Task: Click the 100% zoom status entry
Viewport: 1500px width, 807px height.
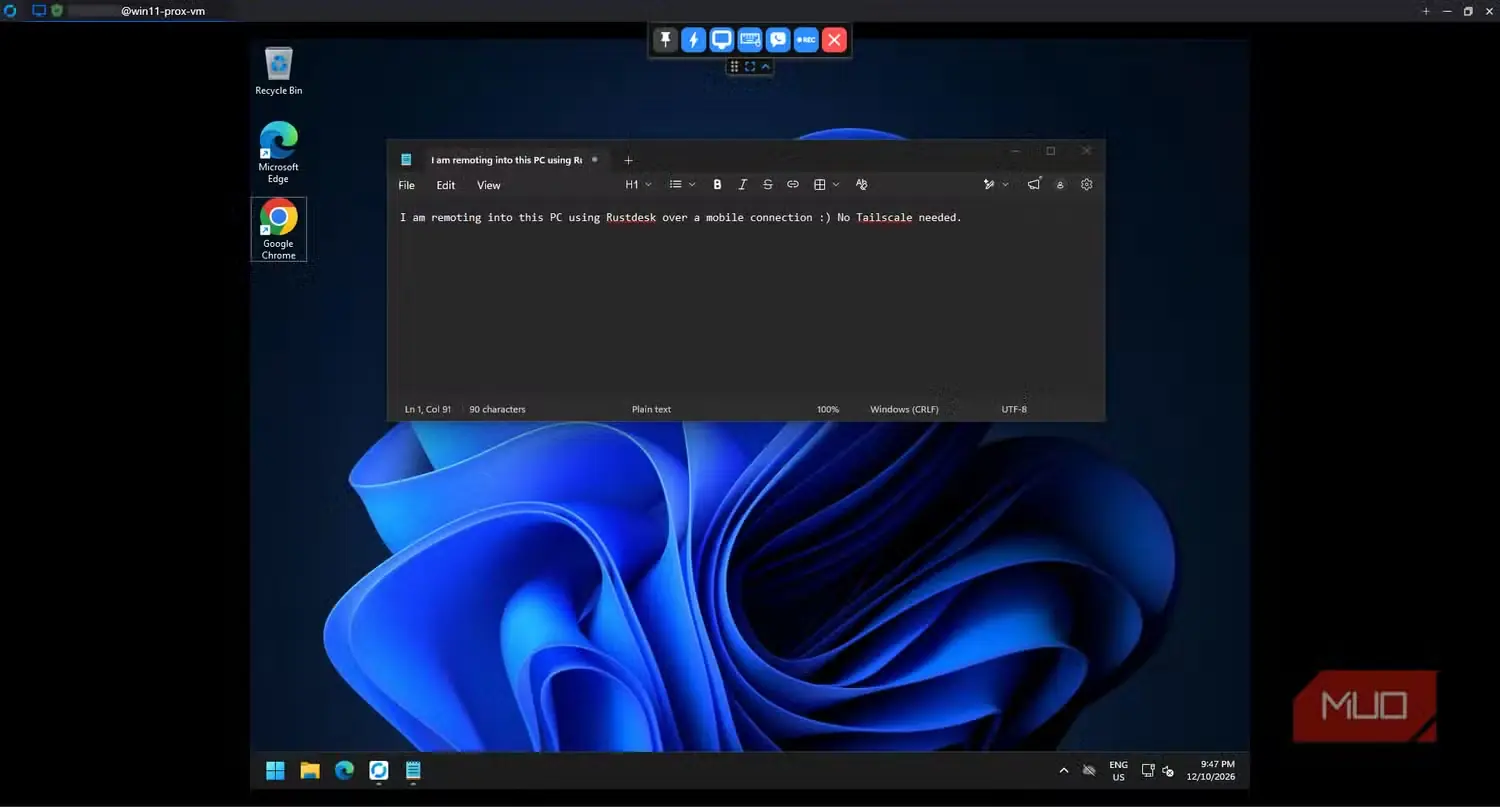Action: pos(828,409)
